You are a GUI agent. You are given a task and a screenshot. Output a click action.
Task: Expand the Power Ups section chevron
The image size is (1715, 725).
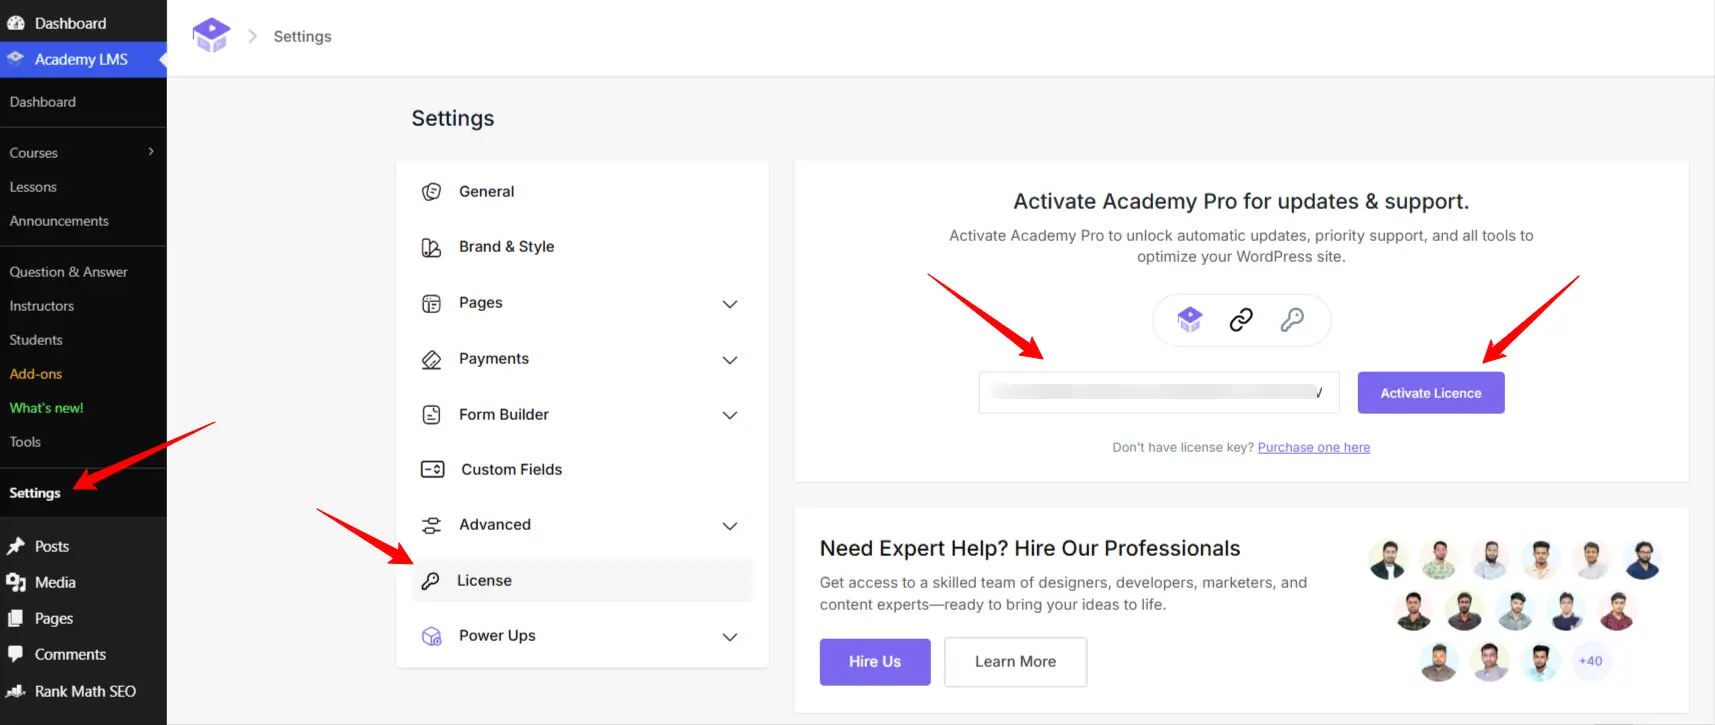tap(730, 637)
